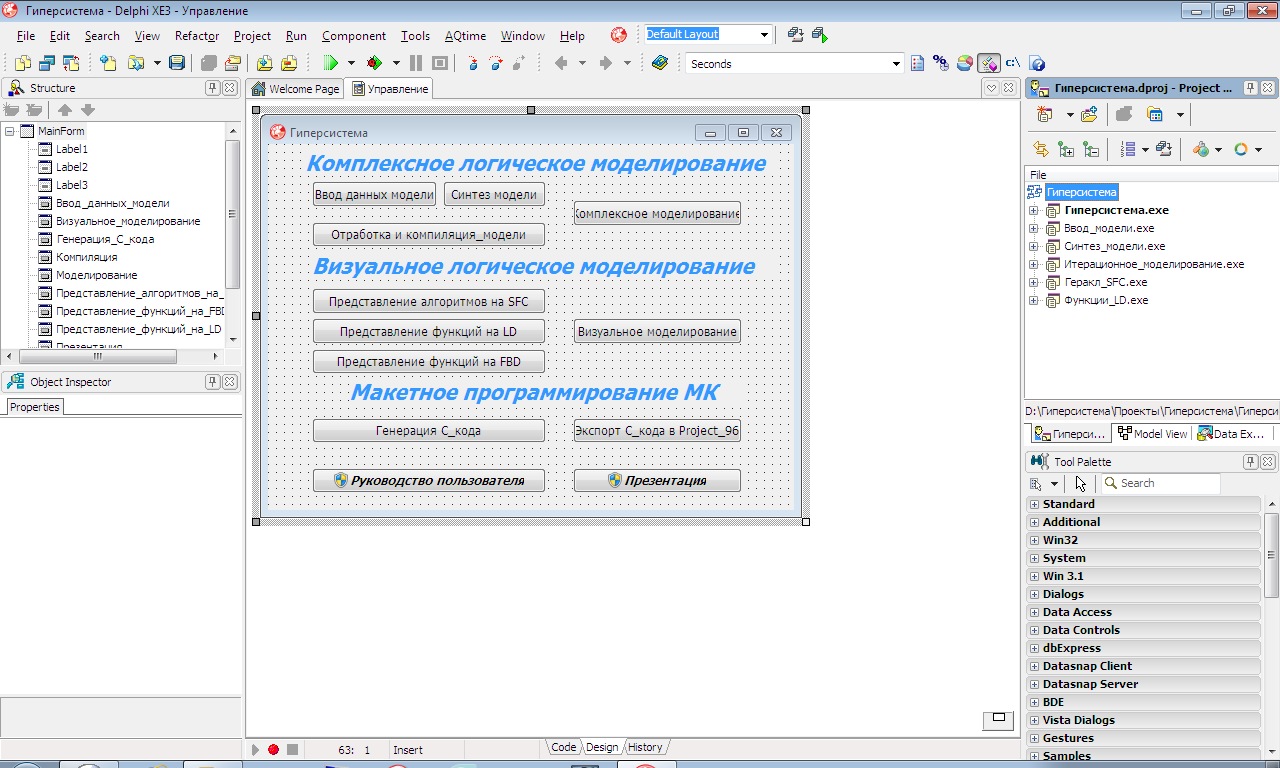
Task: Click the Комплексное моделирование form button
Action: tap(657, 214)
